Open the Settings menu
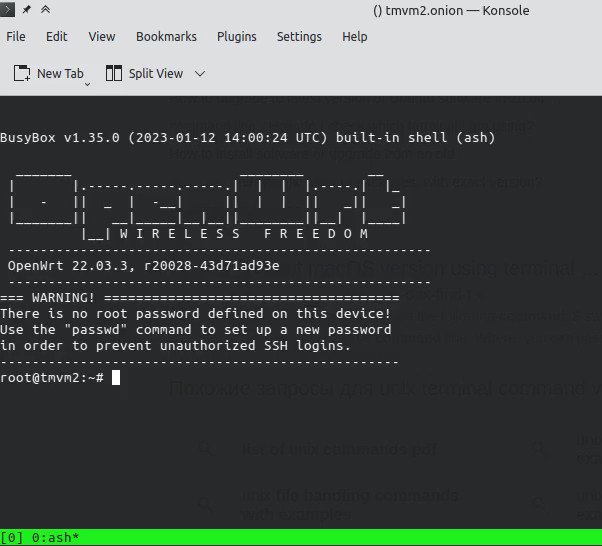Image resolution: width=602 pixels, height=546 pixels. click(x=299, y=36)
